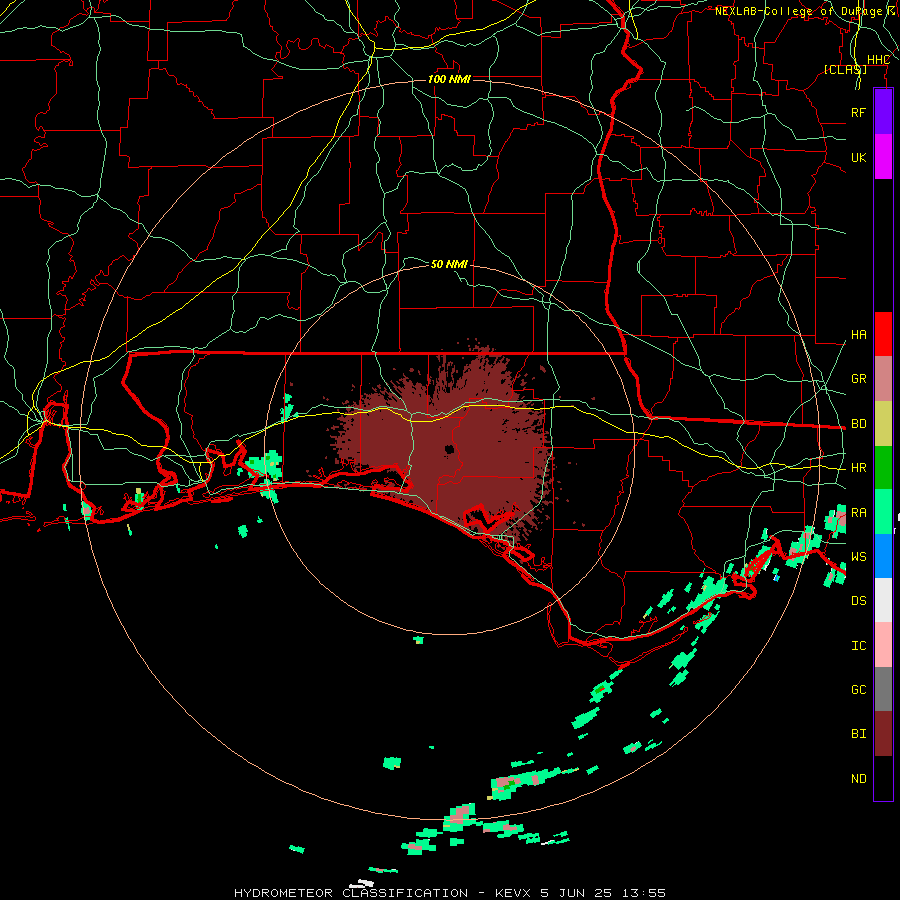Image resolution: width=900 pixels, height=900 pixels.
Task: Click the NEXLAB-College of DuPage credit text
Action: pyautogui.click(x=803, y=11)
